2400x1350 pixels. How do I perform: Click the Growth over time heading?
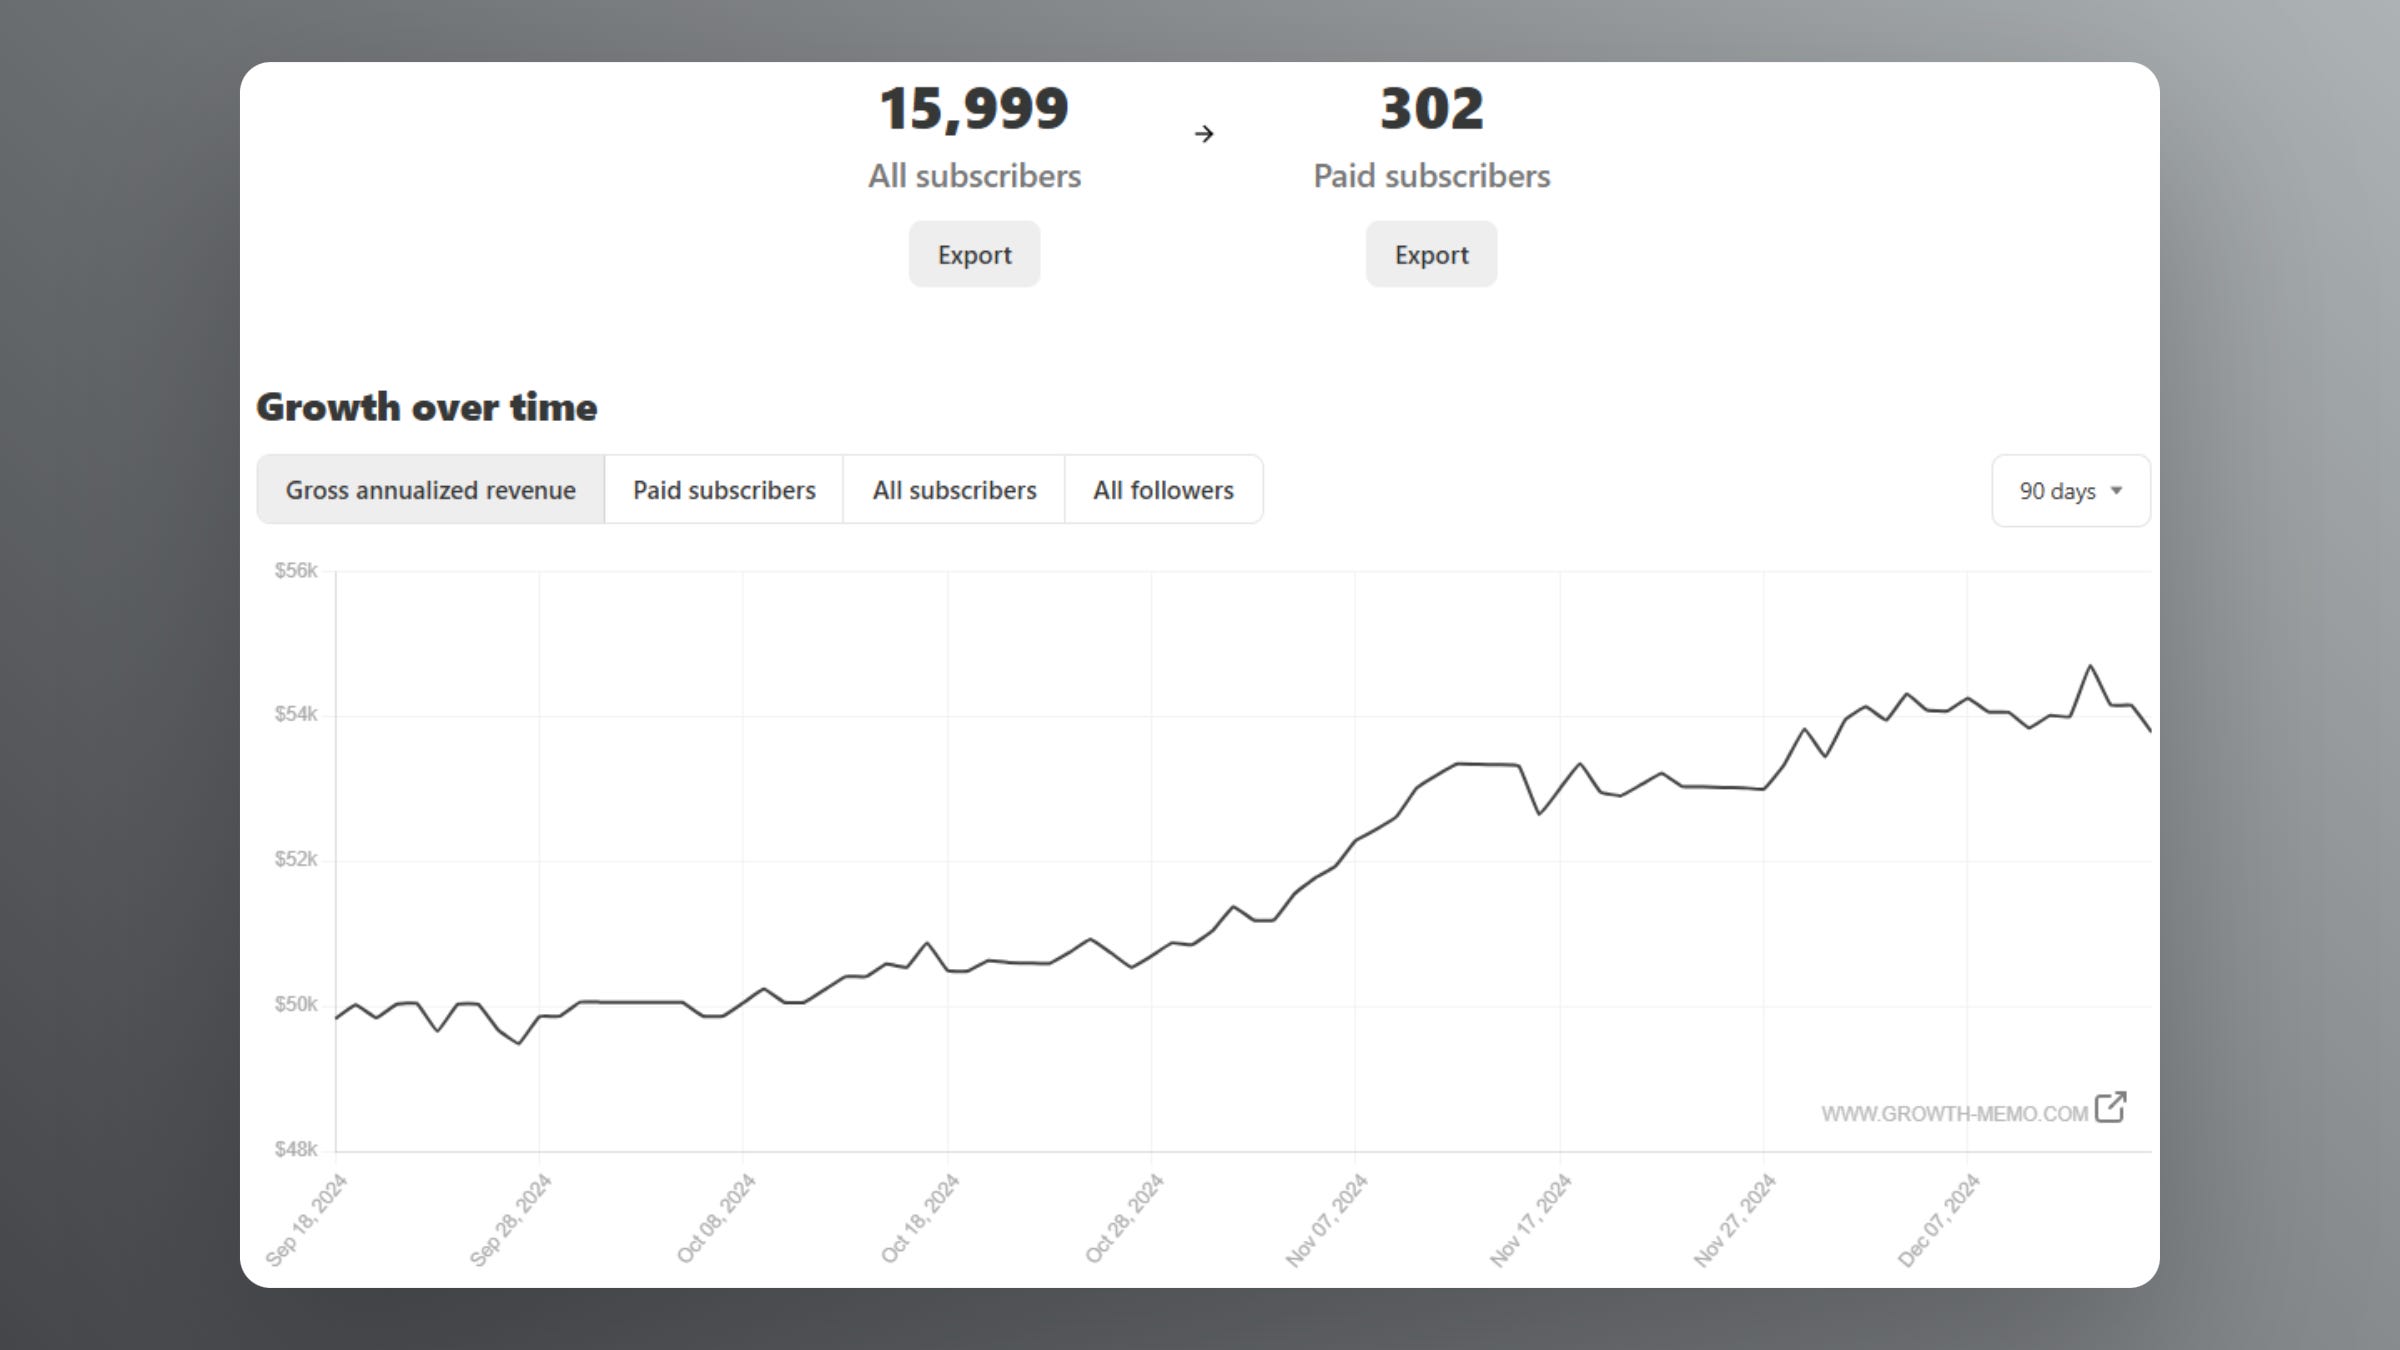[x=427, y=407]
